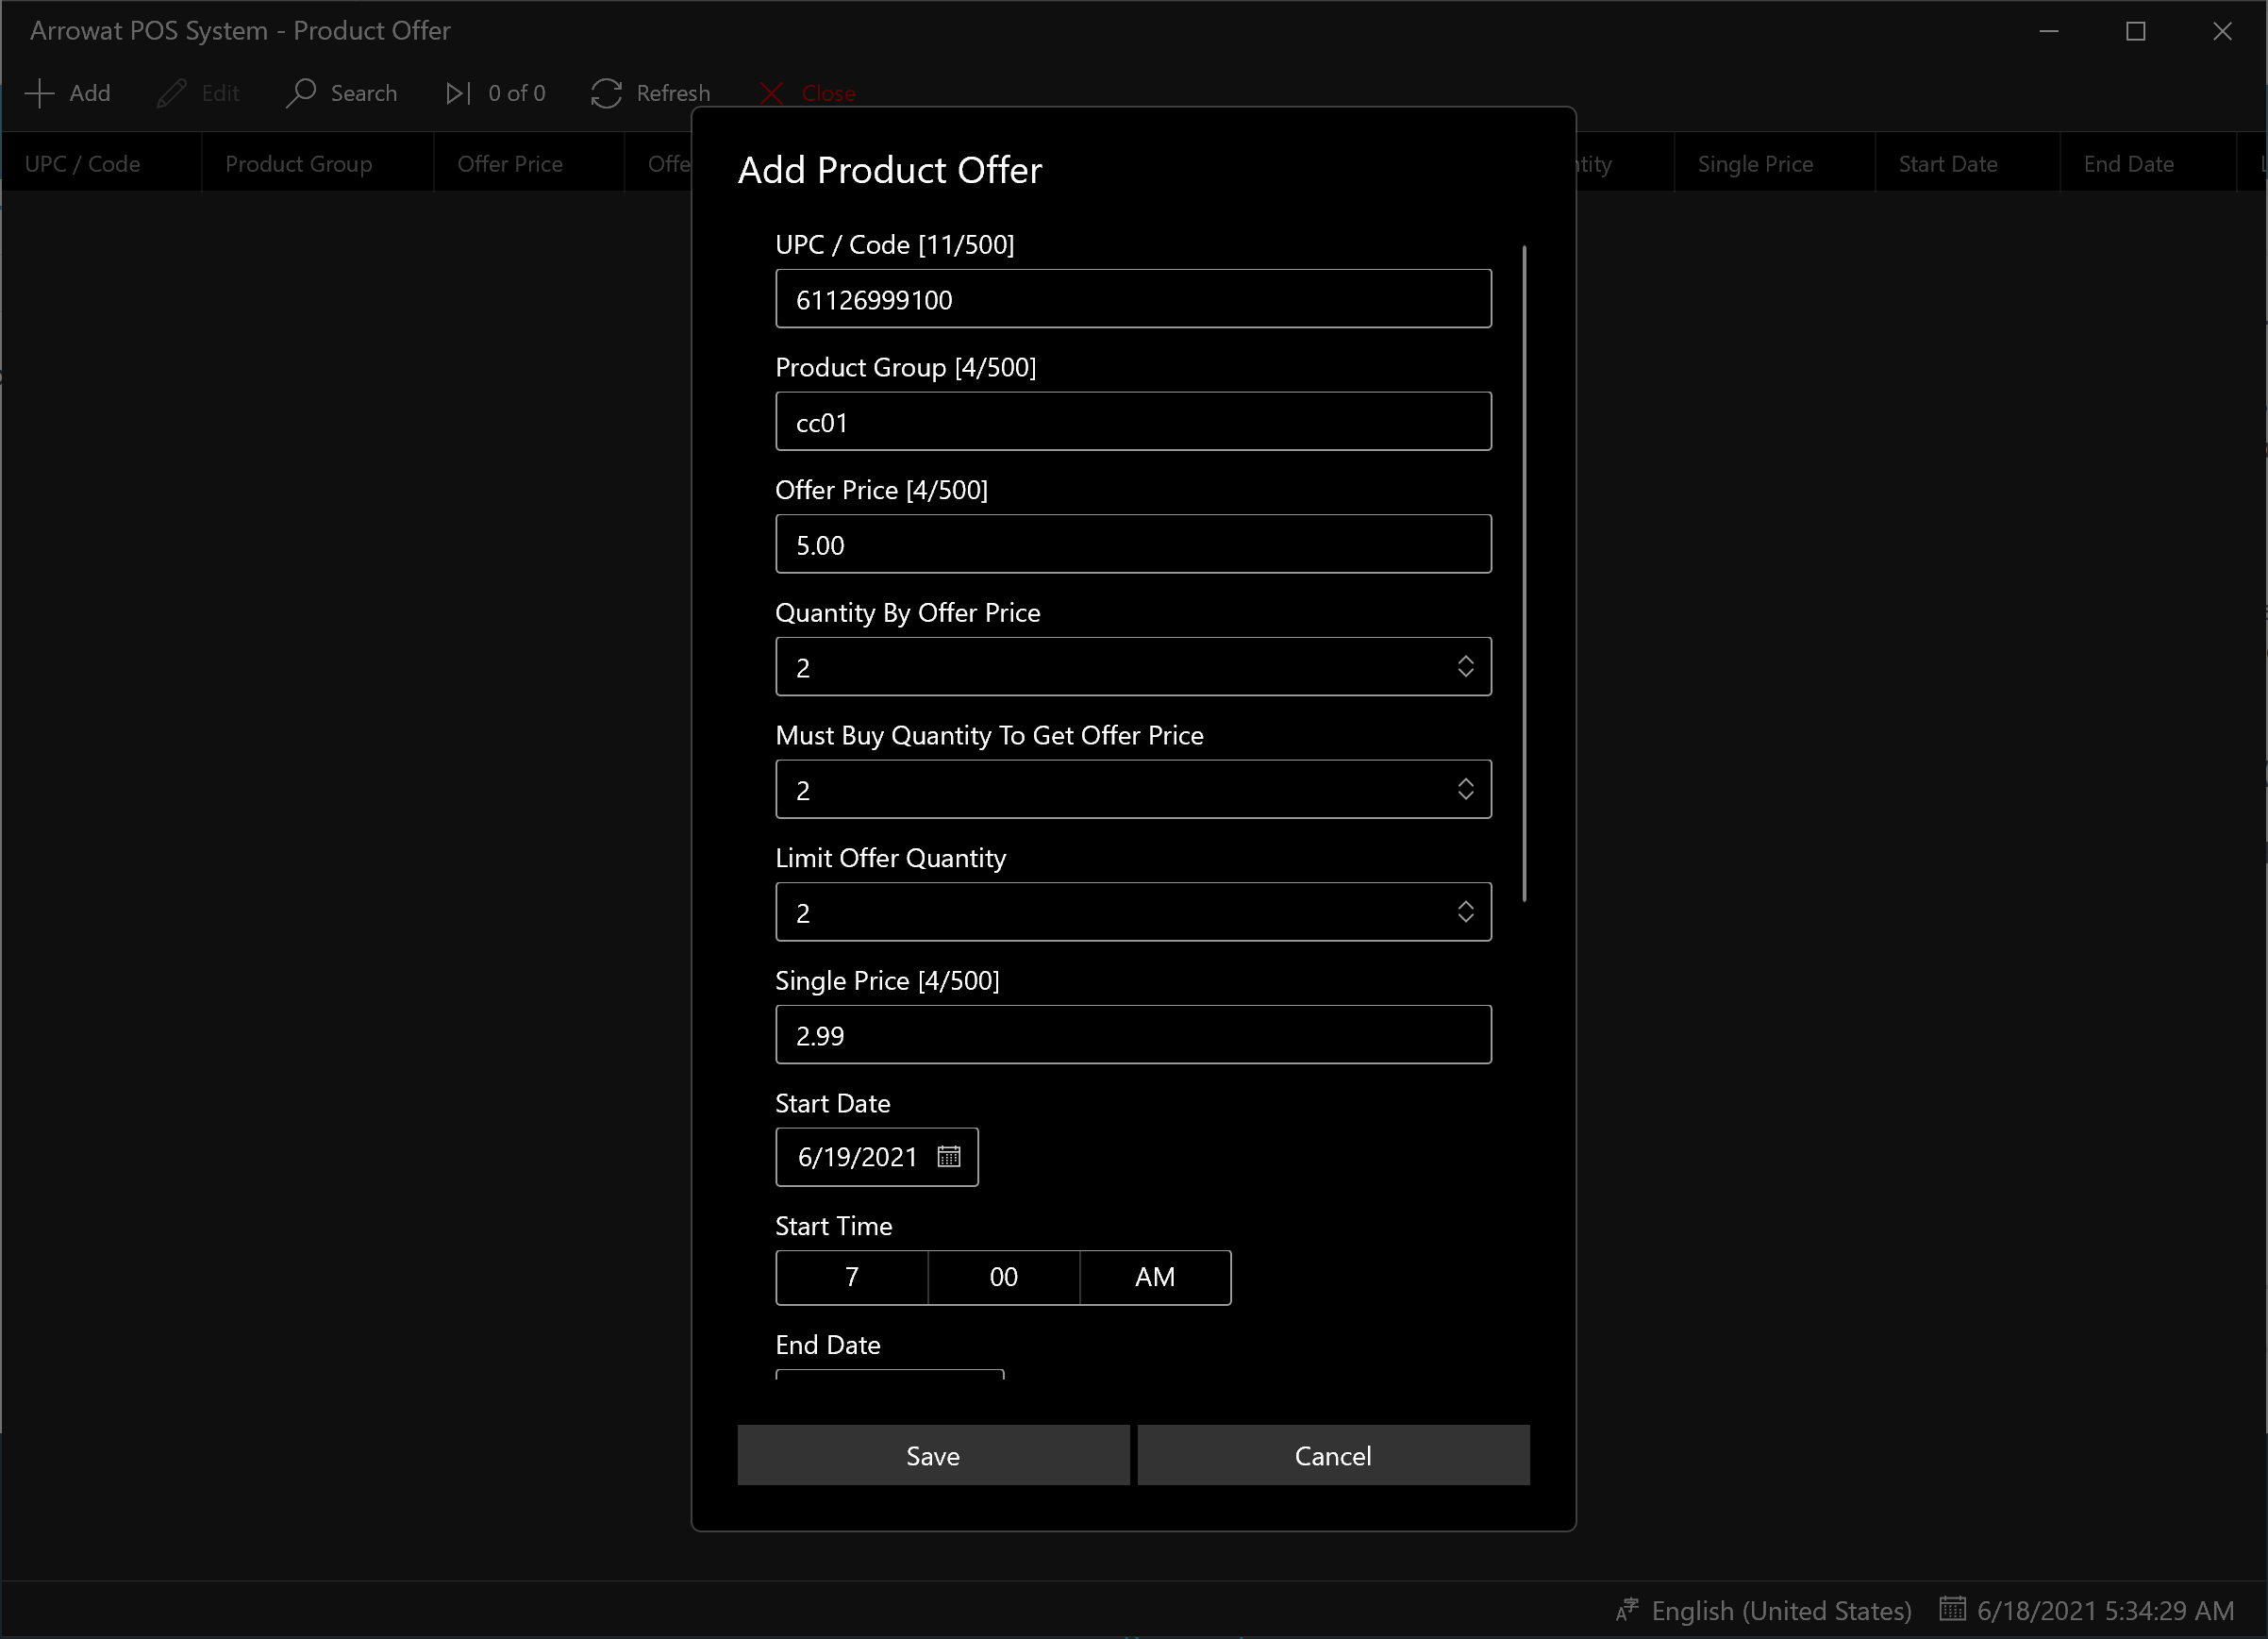The image size is (2268, 1639).
Task: Click the Offer Price input with 5.00
Action: click(x=1133, y=545)
